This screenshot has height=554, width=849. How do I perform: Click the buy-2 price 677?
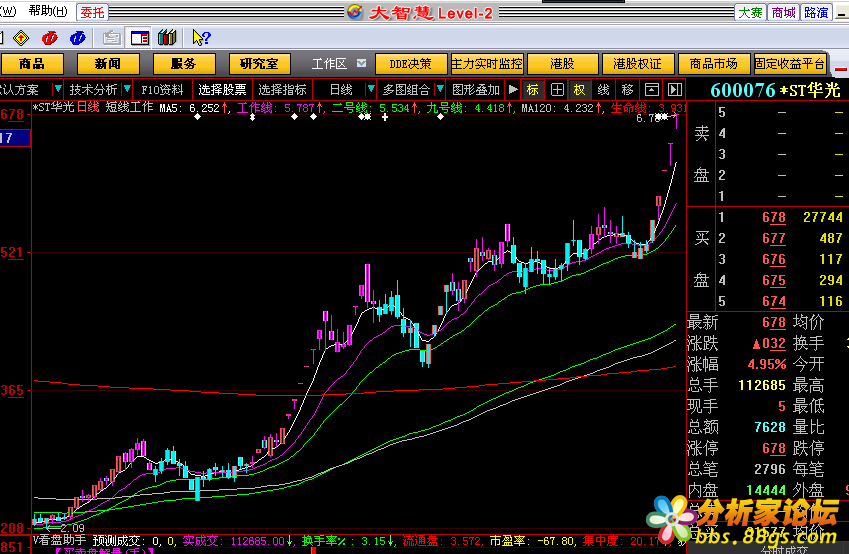(774, 238)
